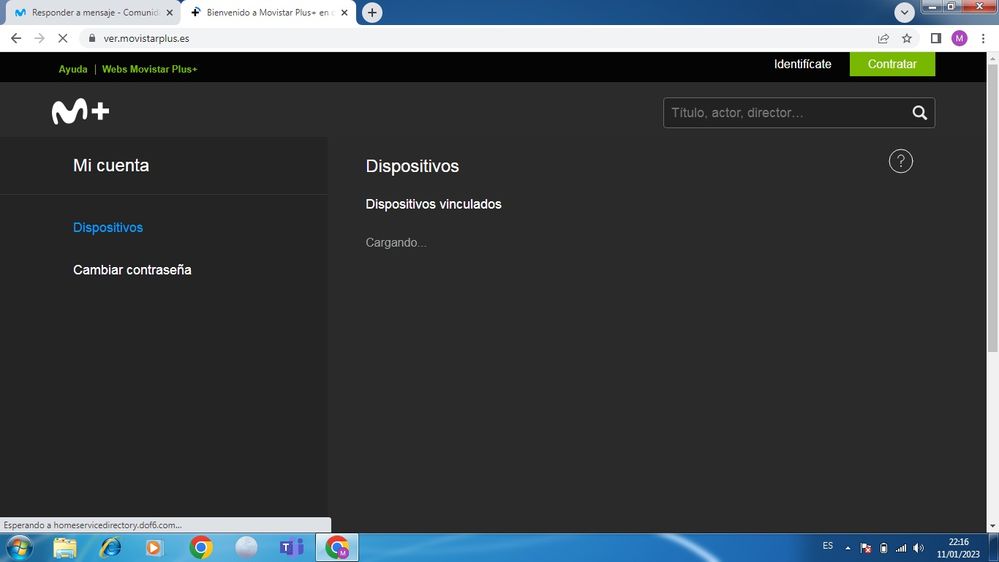
Task: Click the green Contratar button
Action: pos(892,64)
